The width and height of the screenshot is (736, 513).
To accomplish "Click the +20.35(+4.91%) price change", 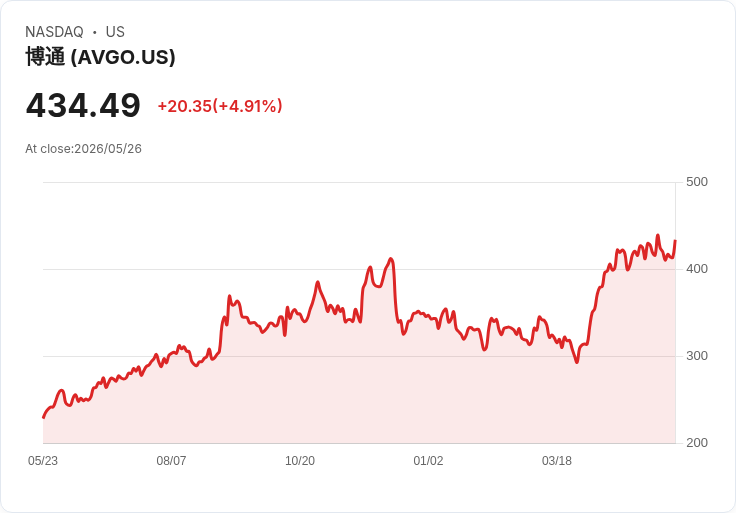I will 220,106.
